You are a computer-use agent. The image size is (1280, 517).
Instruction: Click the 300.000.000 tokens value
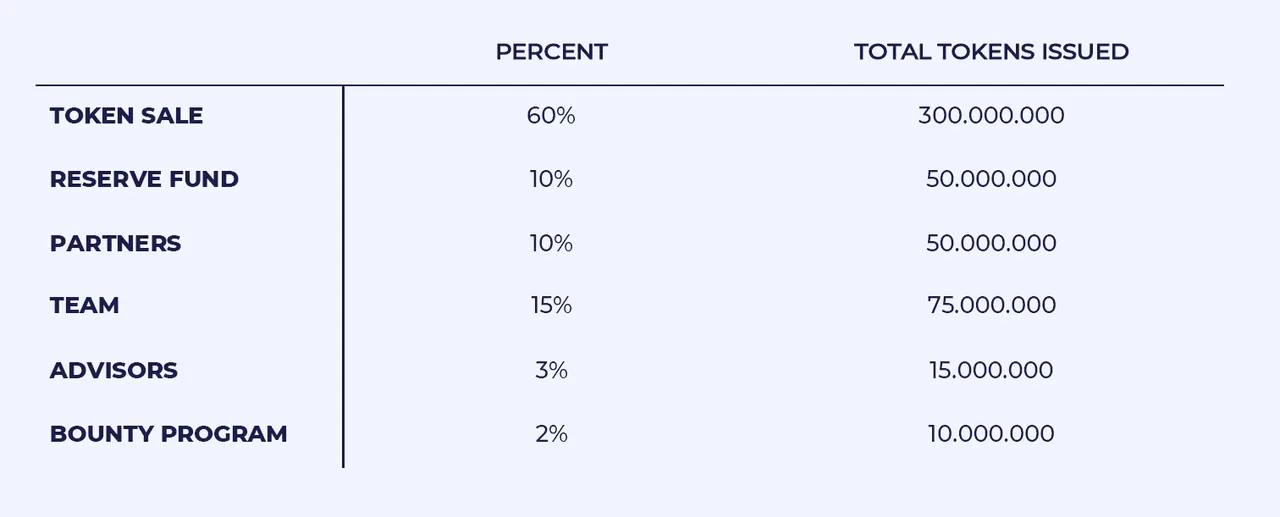(x=991, y=116)
